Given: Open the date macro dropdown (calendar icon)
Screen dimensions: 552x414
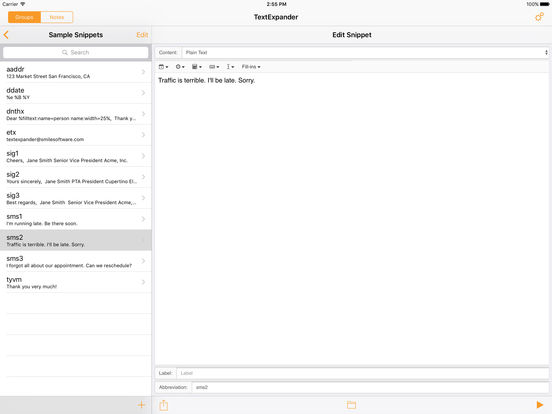Looking at the screenshot, I should click(x=163, y=67).
